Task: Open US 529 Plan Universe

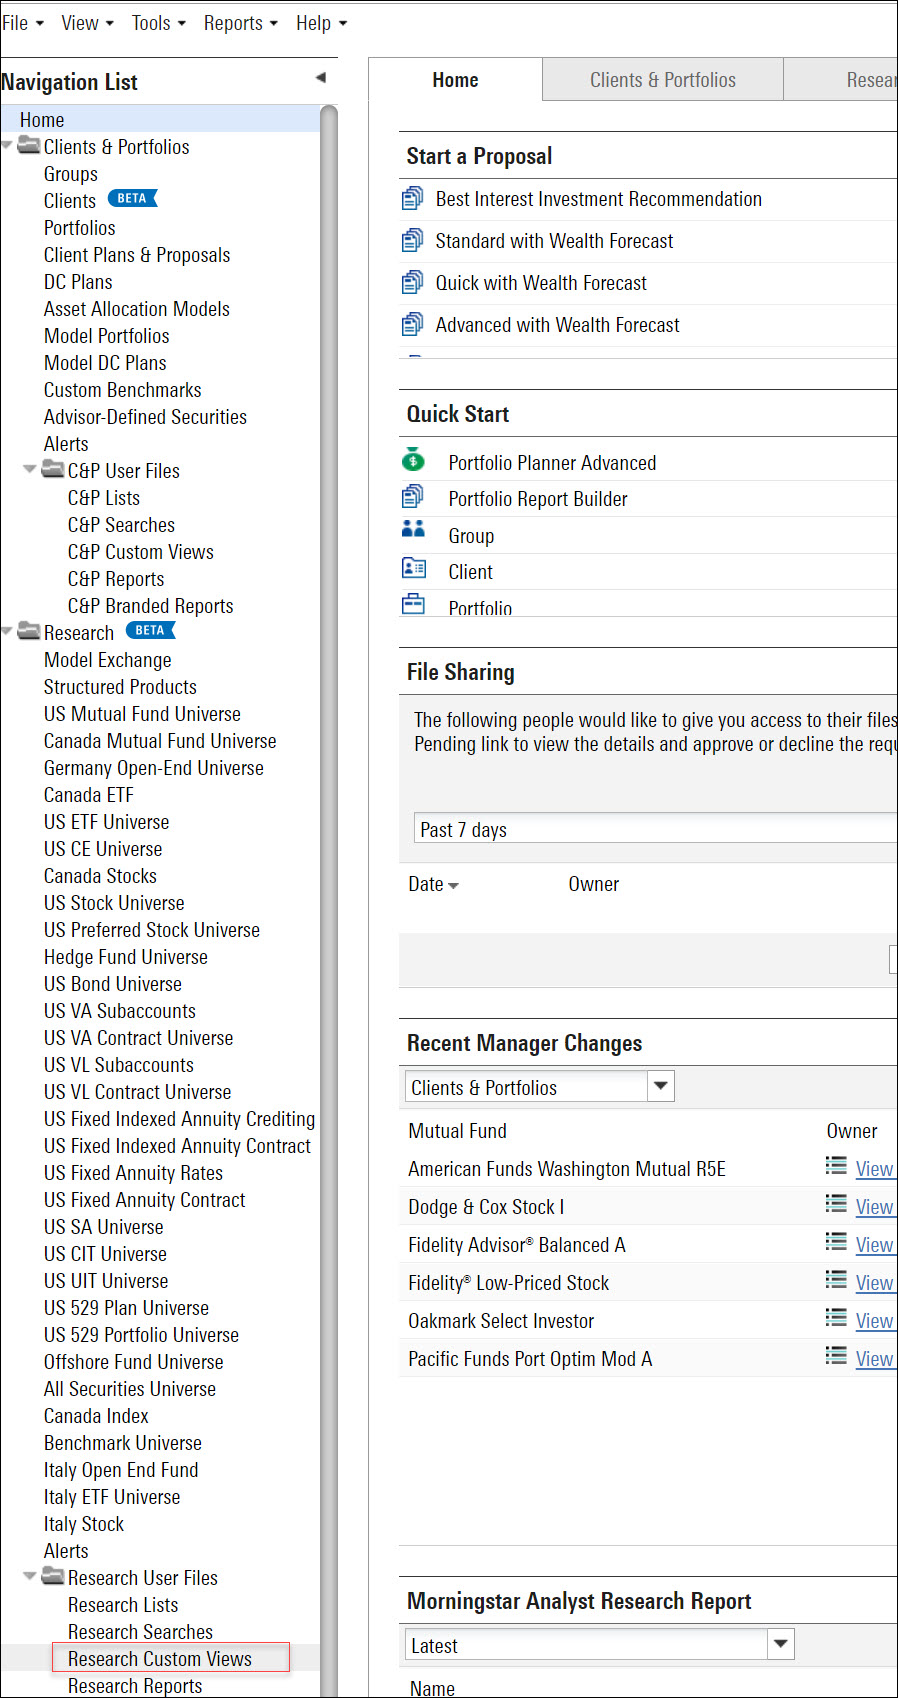Action: 127,1308
